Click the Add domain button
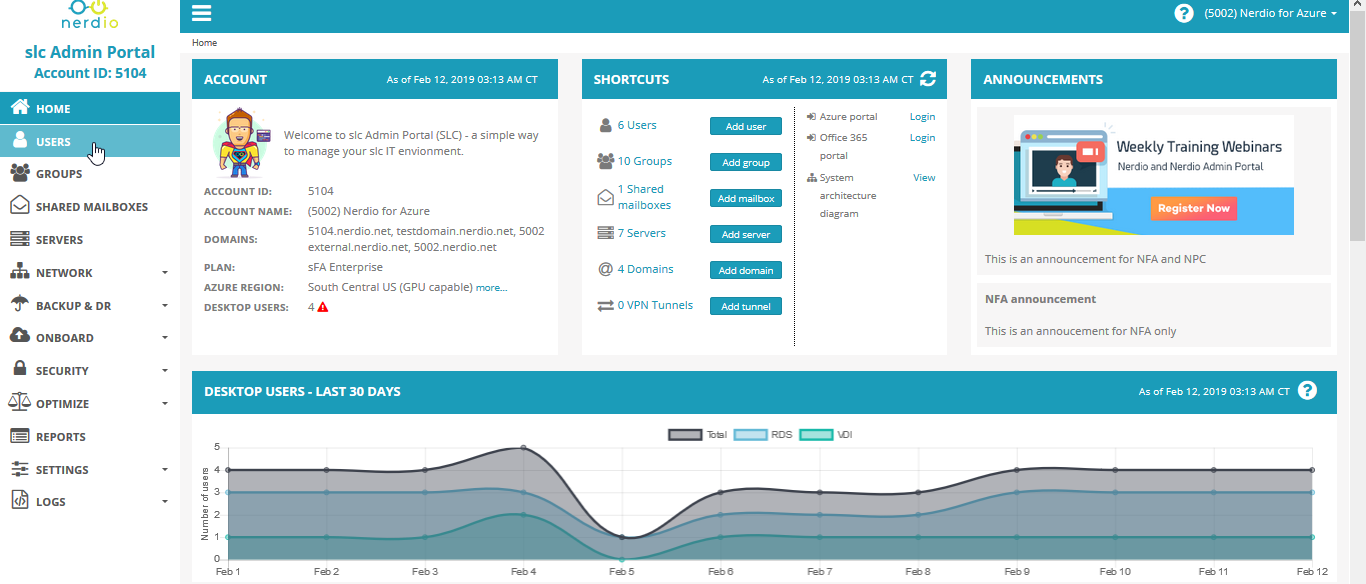This screenshot has height=584, width=1366. [746, 270]
